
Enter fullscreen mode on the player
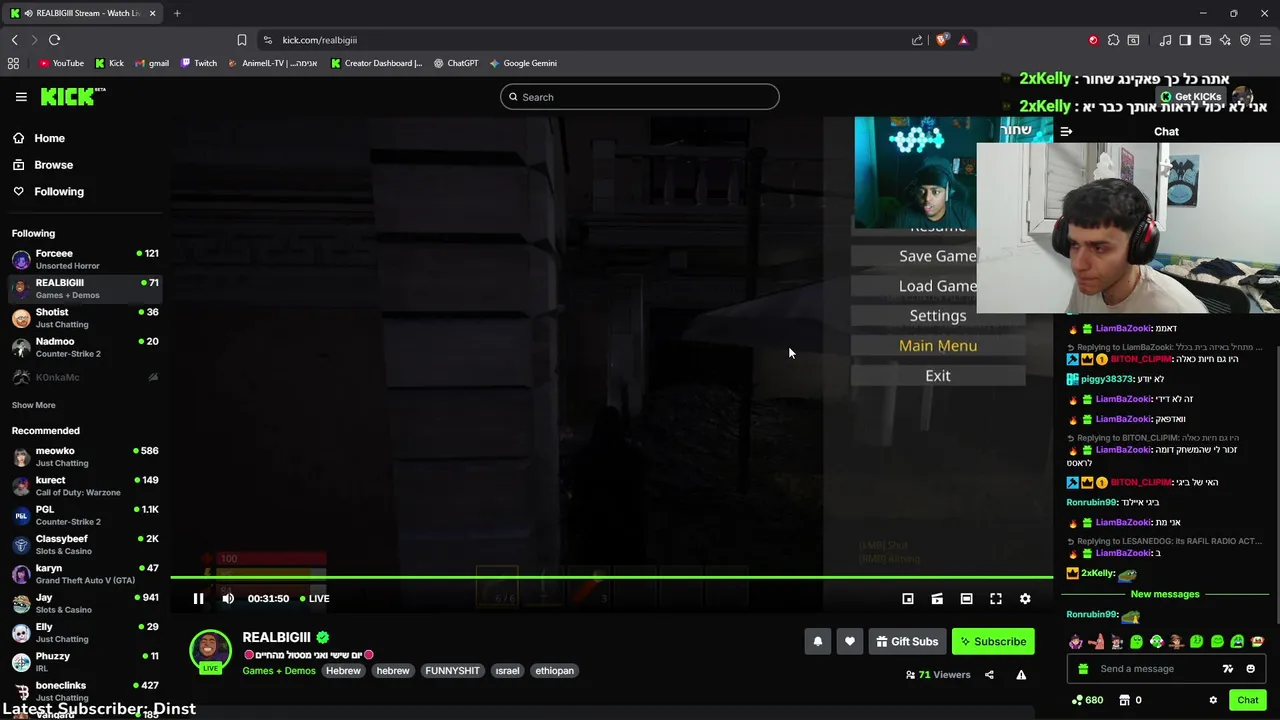coord(996,598)
